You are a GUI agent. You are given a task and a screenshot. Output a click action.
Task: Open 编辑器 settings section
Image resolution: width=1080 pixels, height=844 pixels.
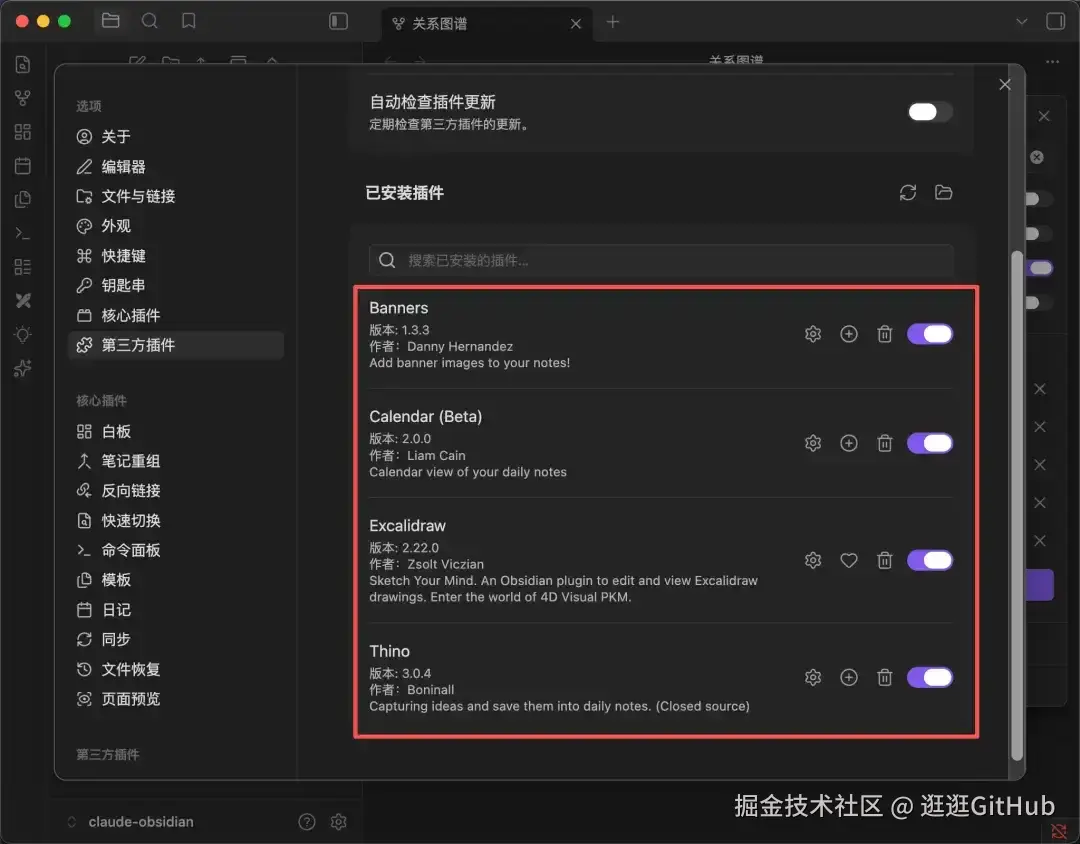(x=176, y=167)
